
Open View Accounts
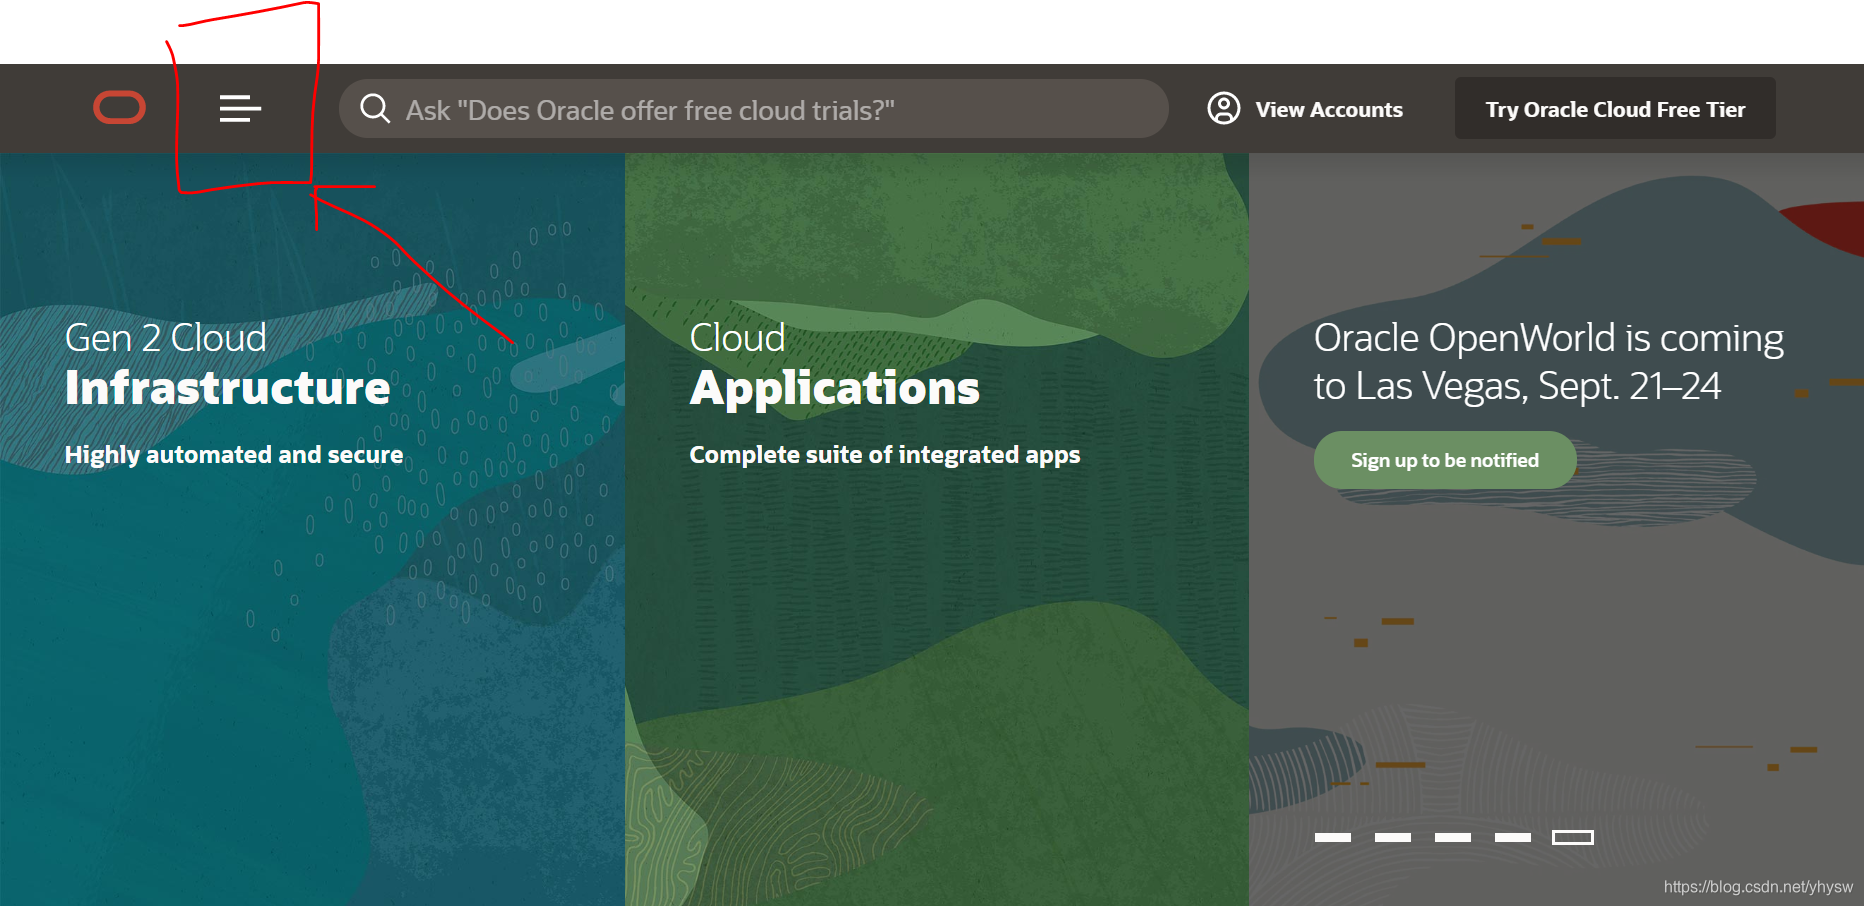pyautogui.click(x=1329, y=109)
